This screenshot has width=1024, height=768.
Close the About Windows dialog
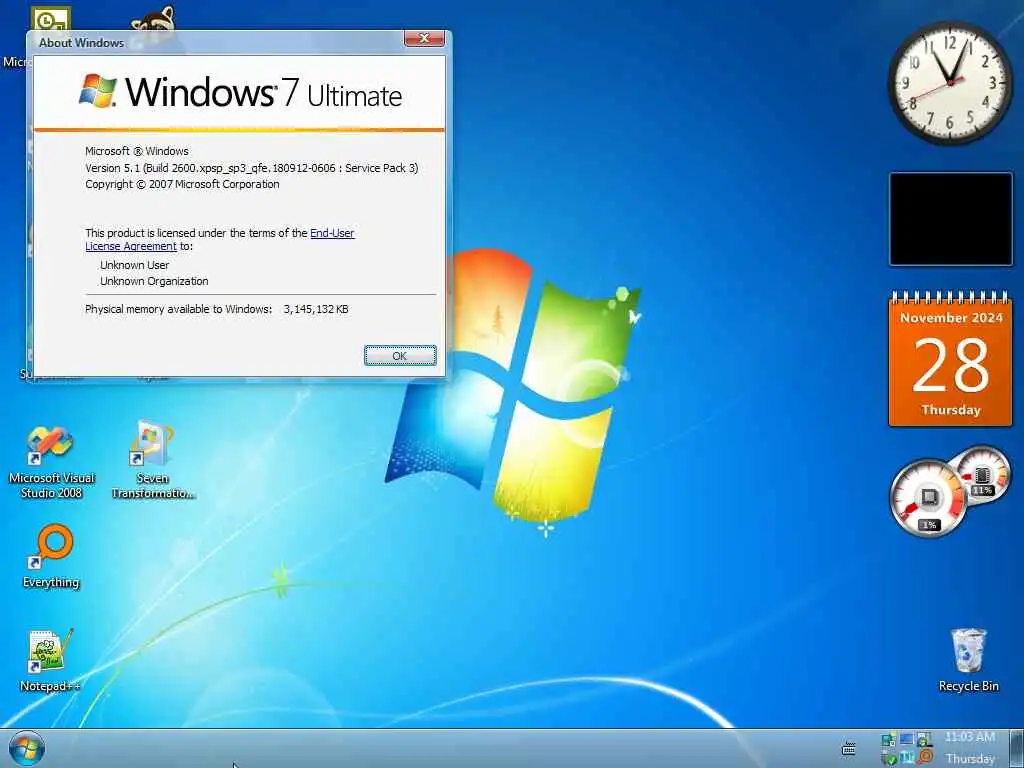[x=424, y=39]
